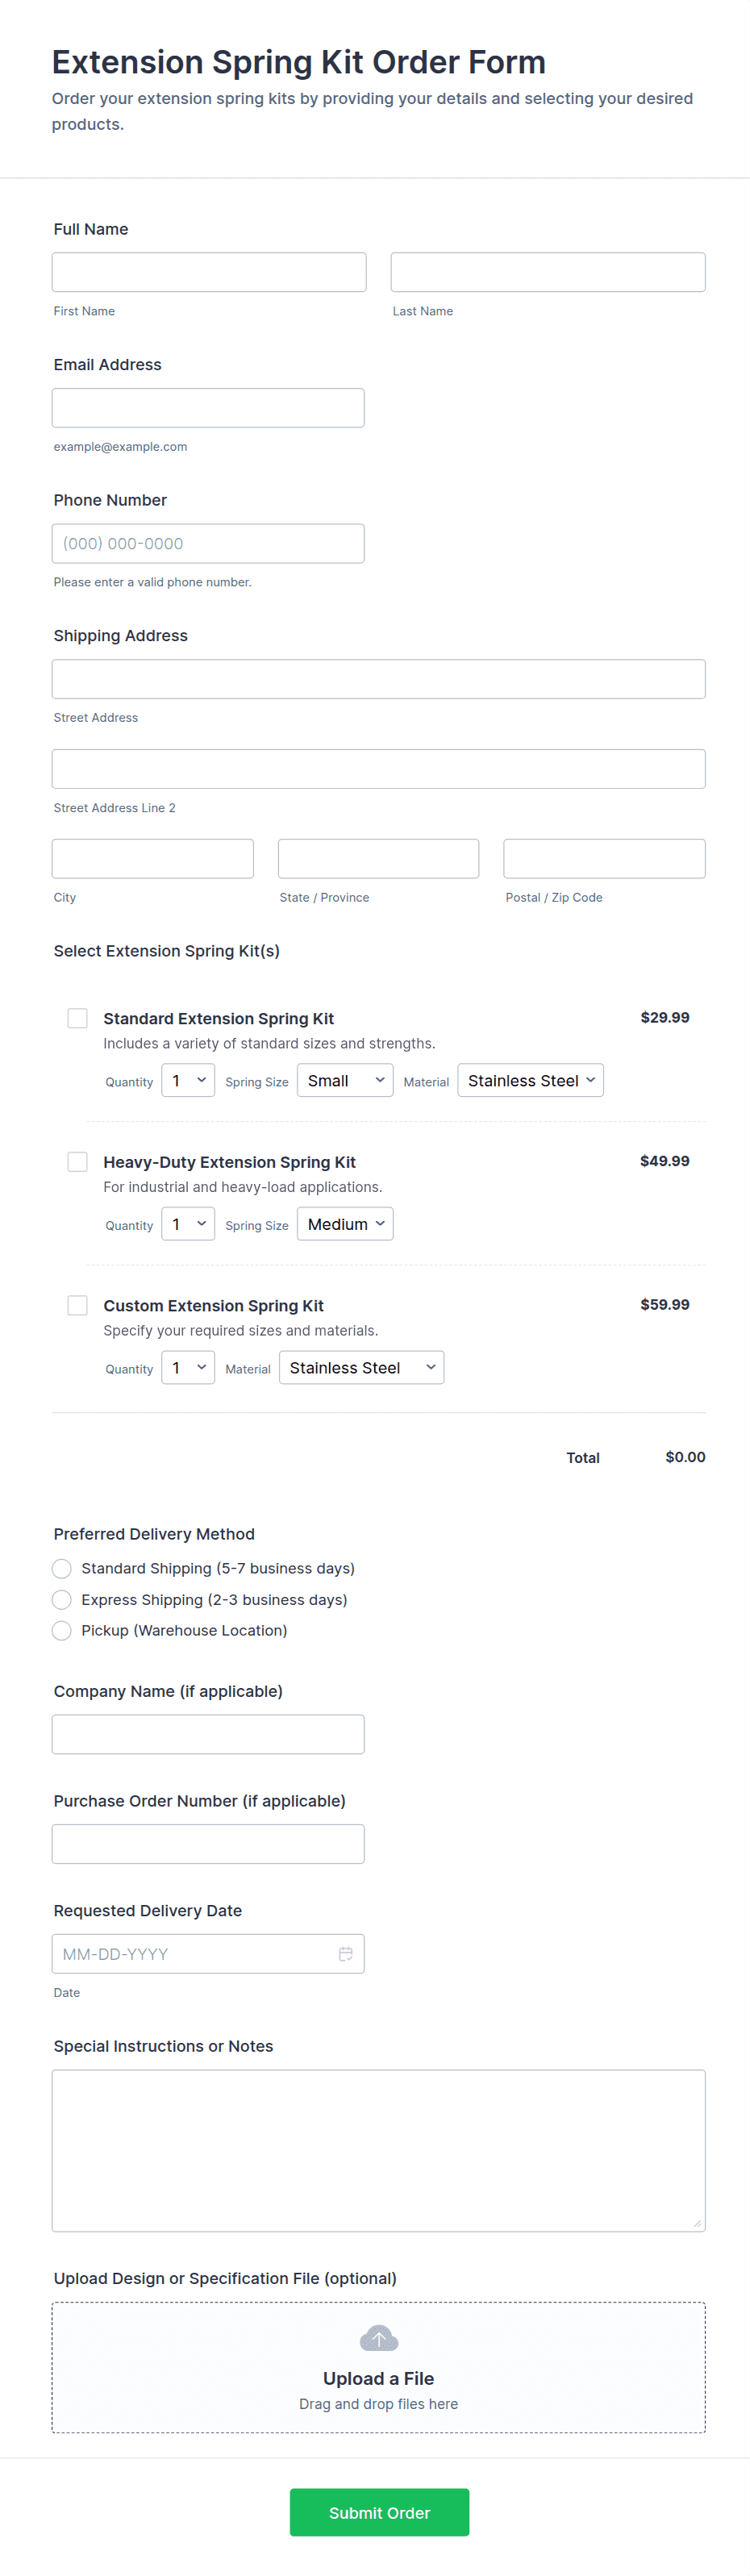
Task: Select Pickup at Warehouse Location
Action: 62,1630
